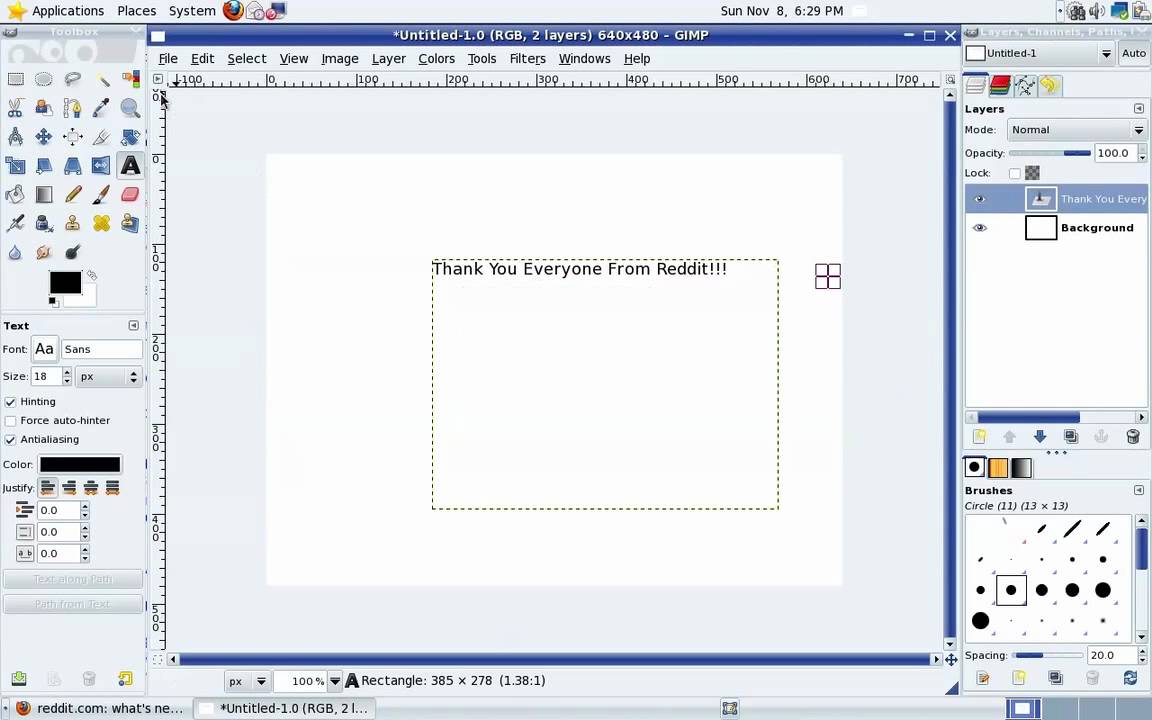Set text justify to filled
1152x720 pixels.
pos(112,488)
